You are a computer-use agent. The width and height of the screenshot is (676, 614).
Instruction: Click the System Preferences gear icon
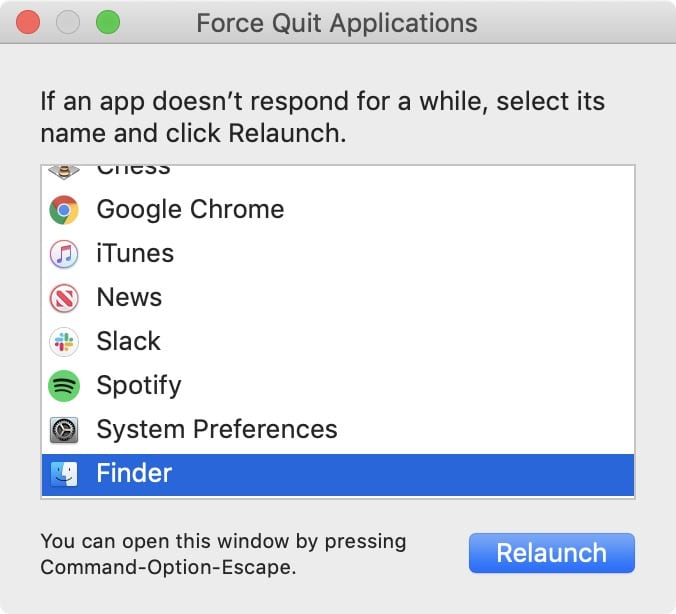tap(64, 430)
